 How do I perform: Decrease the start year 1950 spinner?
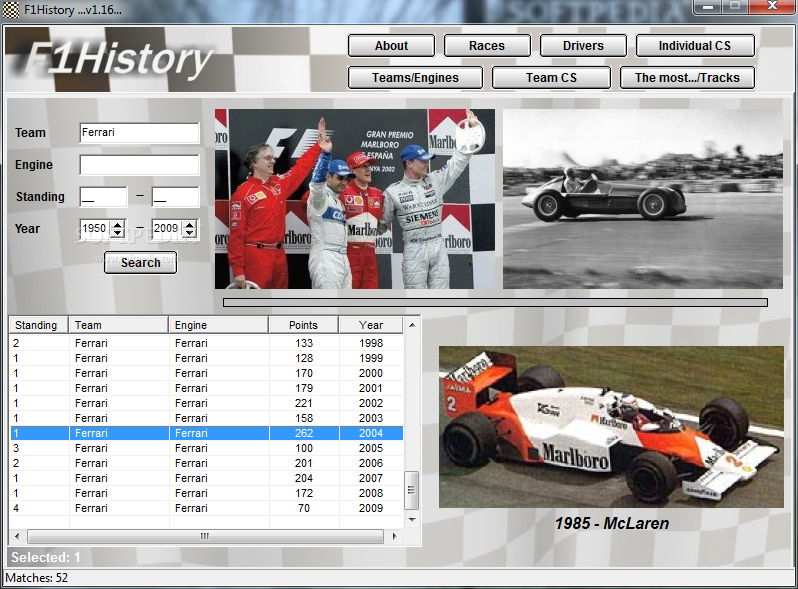pyautogui.click(x=118, y=233)
